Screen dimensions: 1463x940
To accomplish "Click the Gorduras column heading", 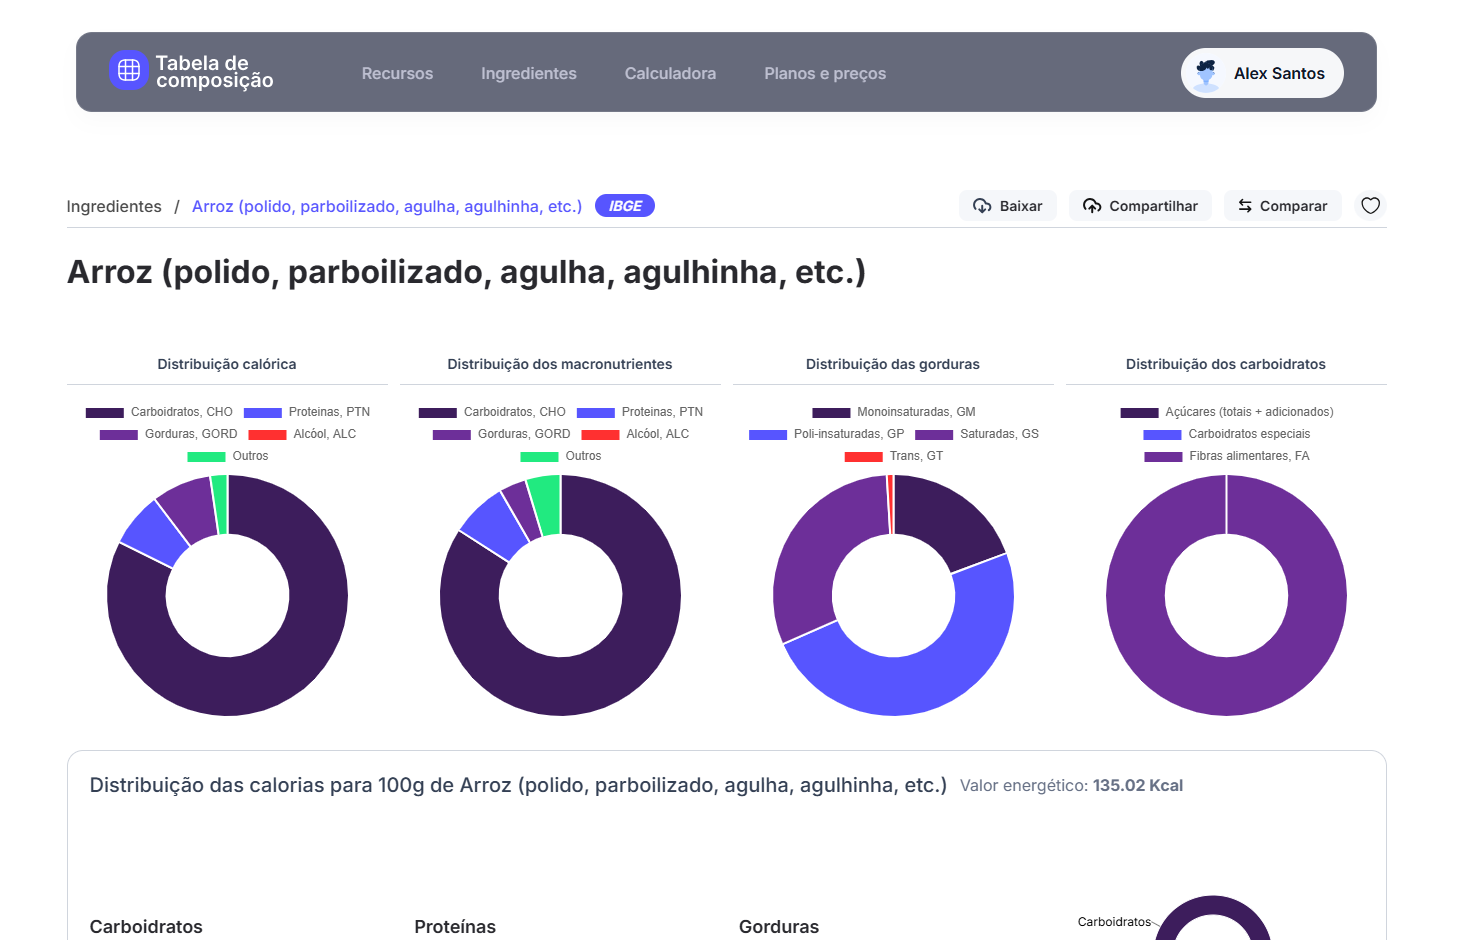I will [779, 927].
